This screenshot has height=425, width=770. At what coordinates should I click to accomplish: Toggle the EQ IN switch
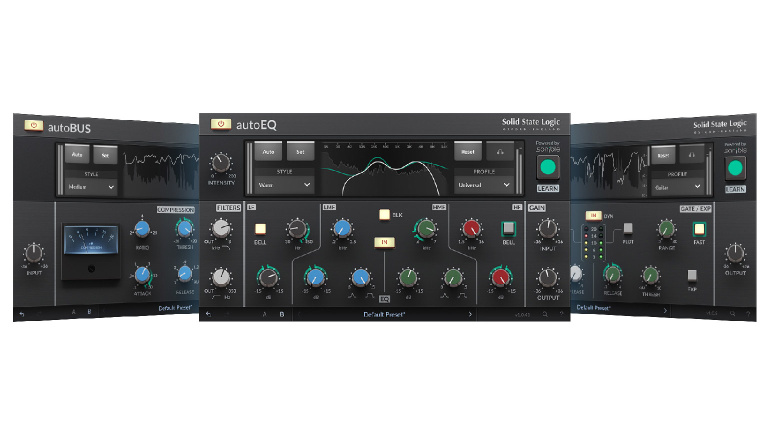pyautogui.click(x=384, y=241)
